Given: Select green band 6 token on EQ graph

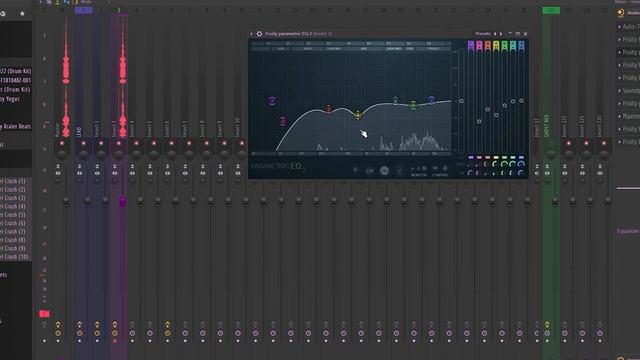Looking at the screenshot, I should (395, 100).
